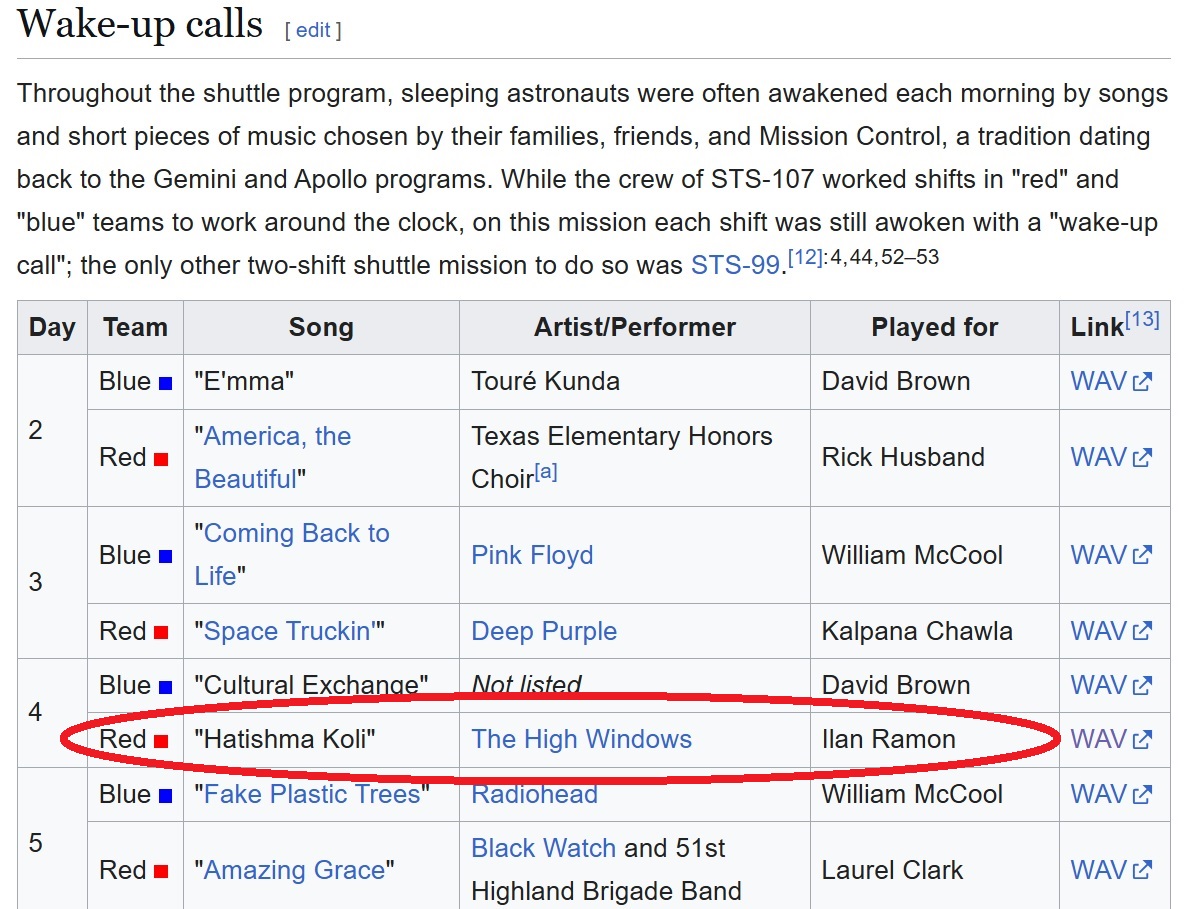Viewport: 1191px width, 909px height.
Task: Open the Deep Purple artist page
Action: coord(544,631)
